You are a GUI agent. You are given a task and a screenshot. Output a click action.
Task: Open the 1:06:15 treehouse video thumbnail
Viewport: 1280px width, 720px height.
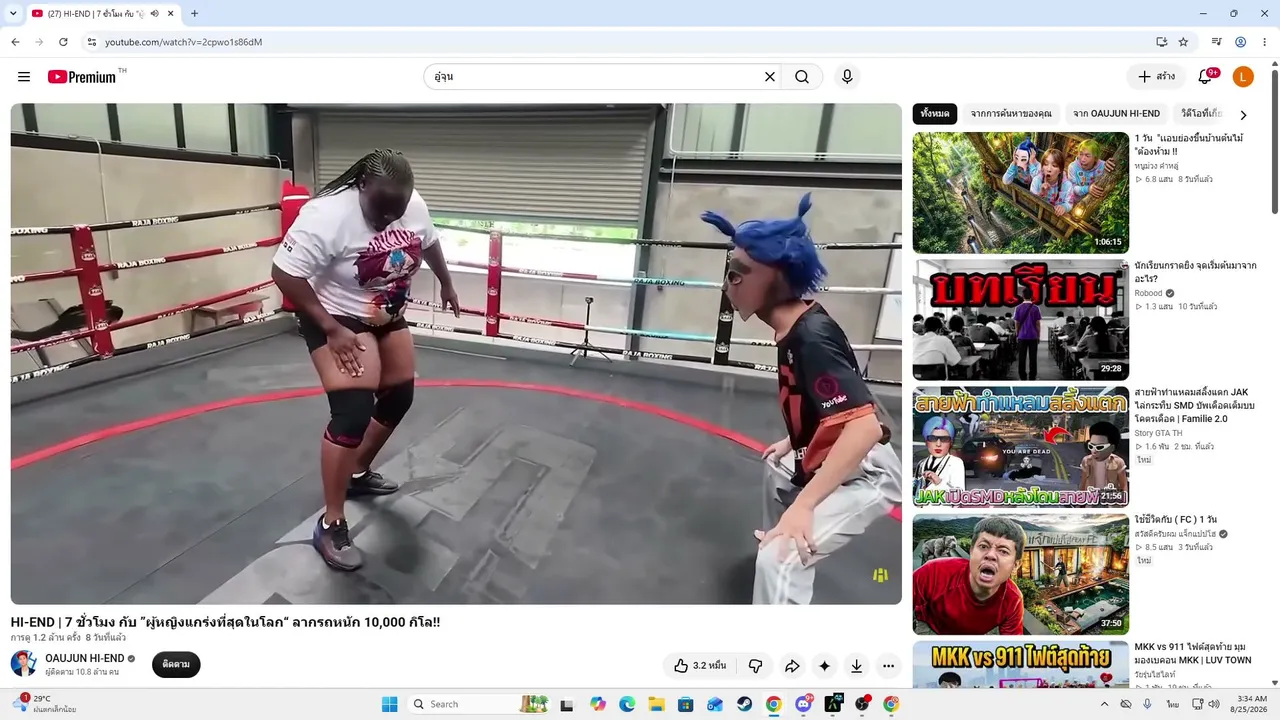1021,193
